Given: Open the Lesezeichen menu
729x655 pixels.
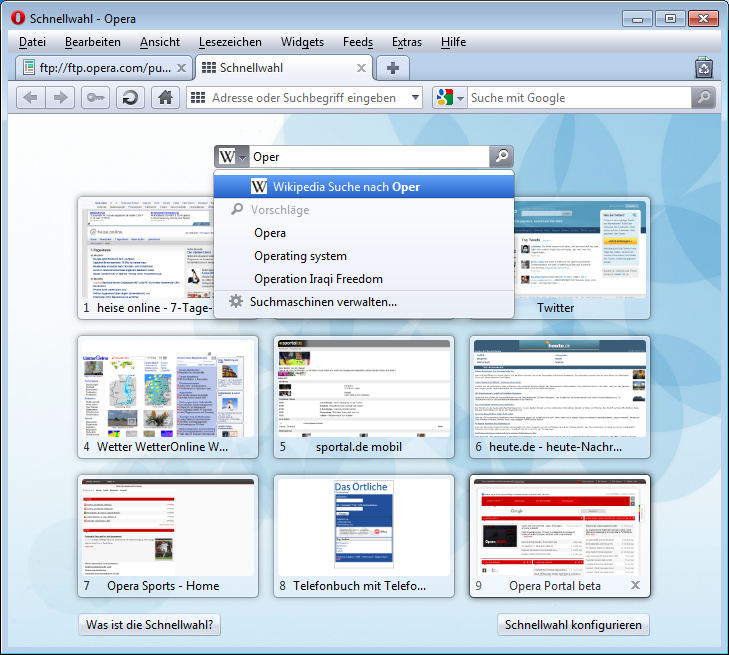Looking at the screenshot, I should (230, 42).
